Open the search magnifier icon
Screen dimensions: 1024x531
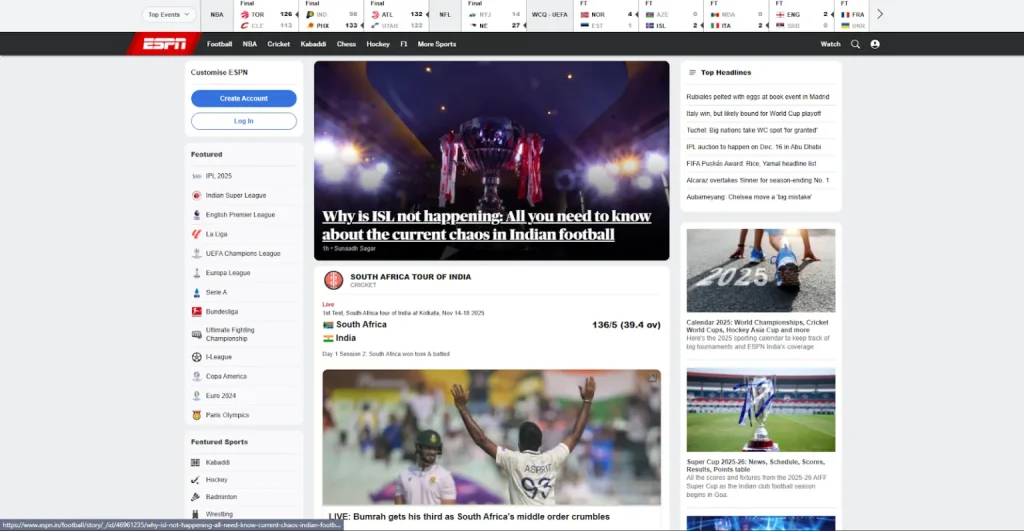(x=855, y=44)
